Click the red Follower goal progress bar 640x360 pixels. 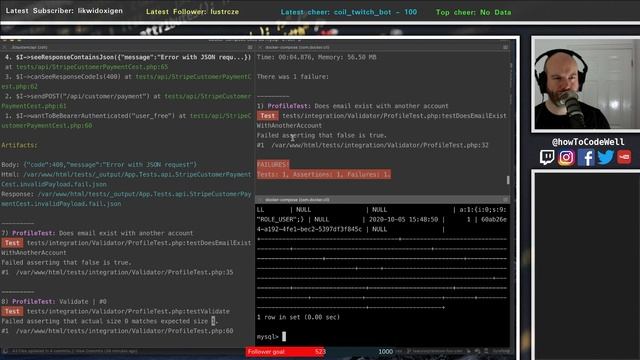point(285,351)
